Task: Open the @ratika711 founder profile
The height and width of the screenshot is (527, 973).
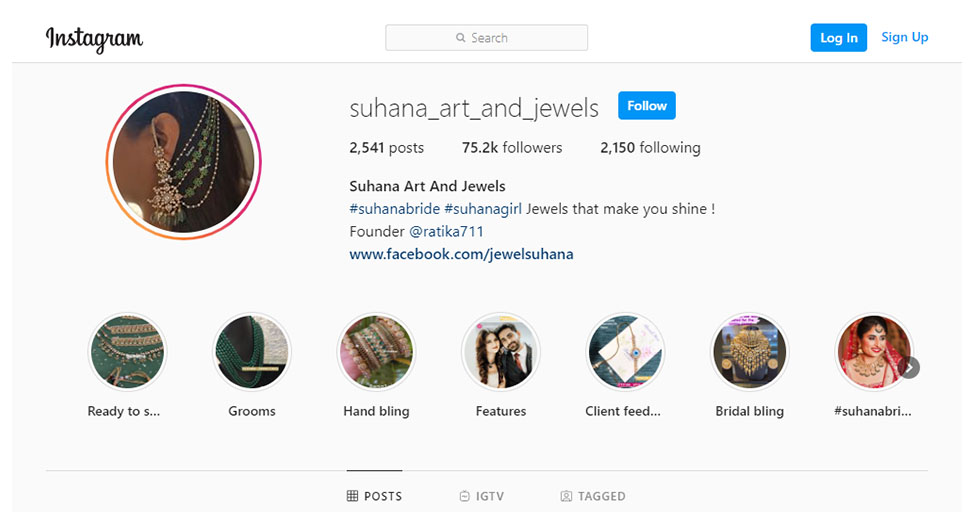Action: coord(446,232)
